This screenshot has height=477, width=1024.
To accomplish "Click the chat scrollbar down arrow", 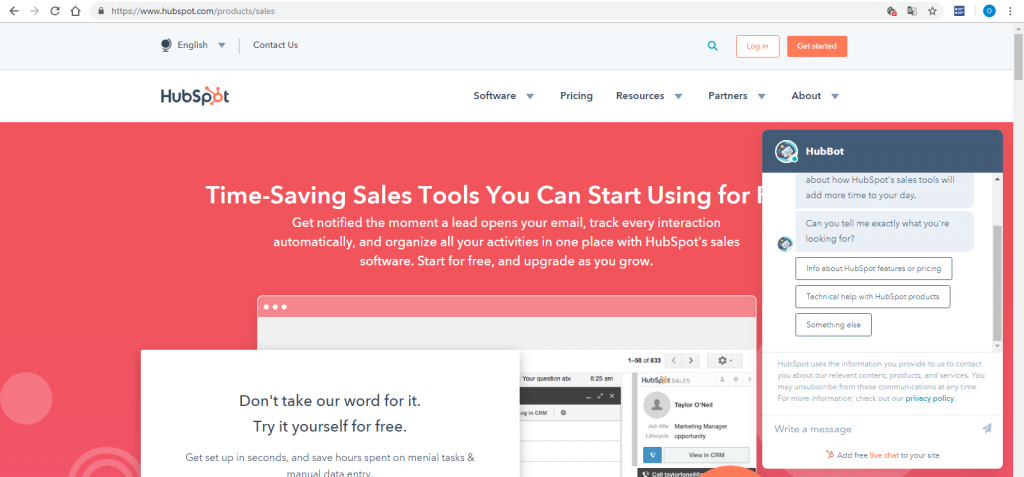I will coord(997,346).
